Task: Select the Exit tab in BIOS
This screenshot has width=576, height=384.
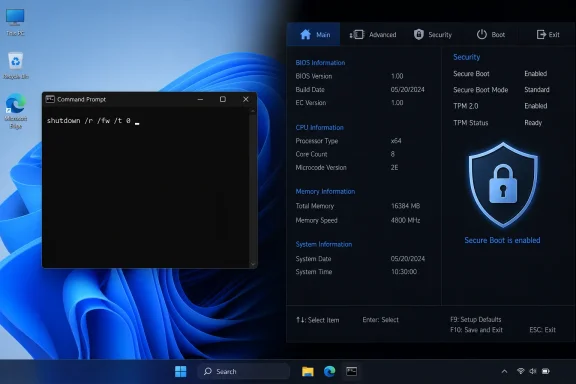Action: click(548, 35)
